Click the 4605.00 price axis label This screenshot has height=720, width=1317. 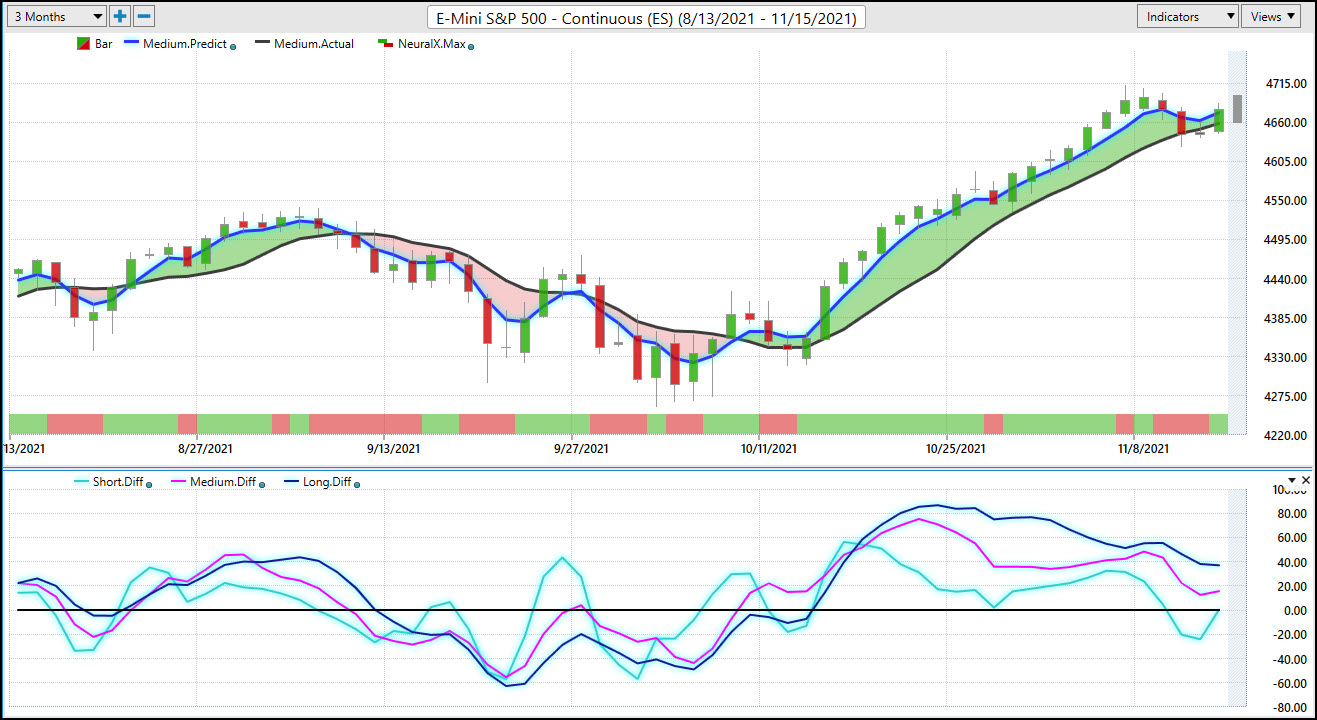1286,162
